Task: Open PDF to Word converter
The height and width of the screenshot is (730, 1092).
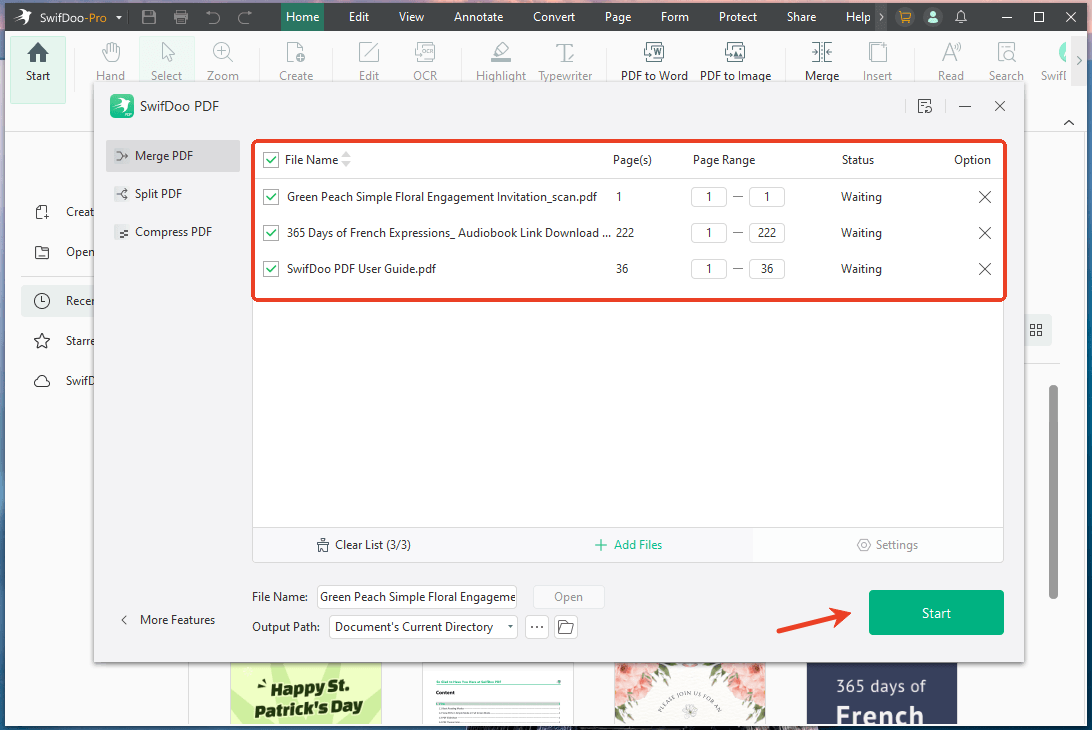Action: (654, 62)
